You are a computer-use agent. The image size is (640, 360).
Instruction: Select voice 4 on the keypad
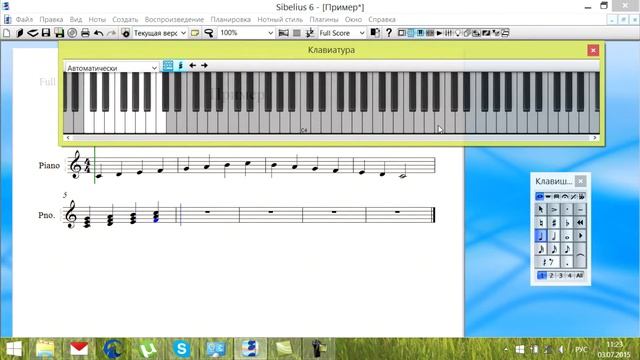tap(570, 276)
